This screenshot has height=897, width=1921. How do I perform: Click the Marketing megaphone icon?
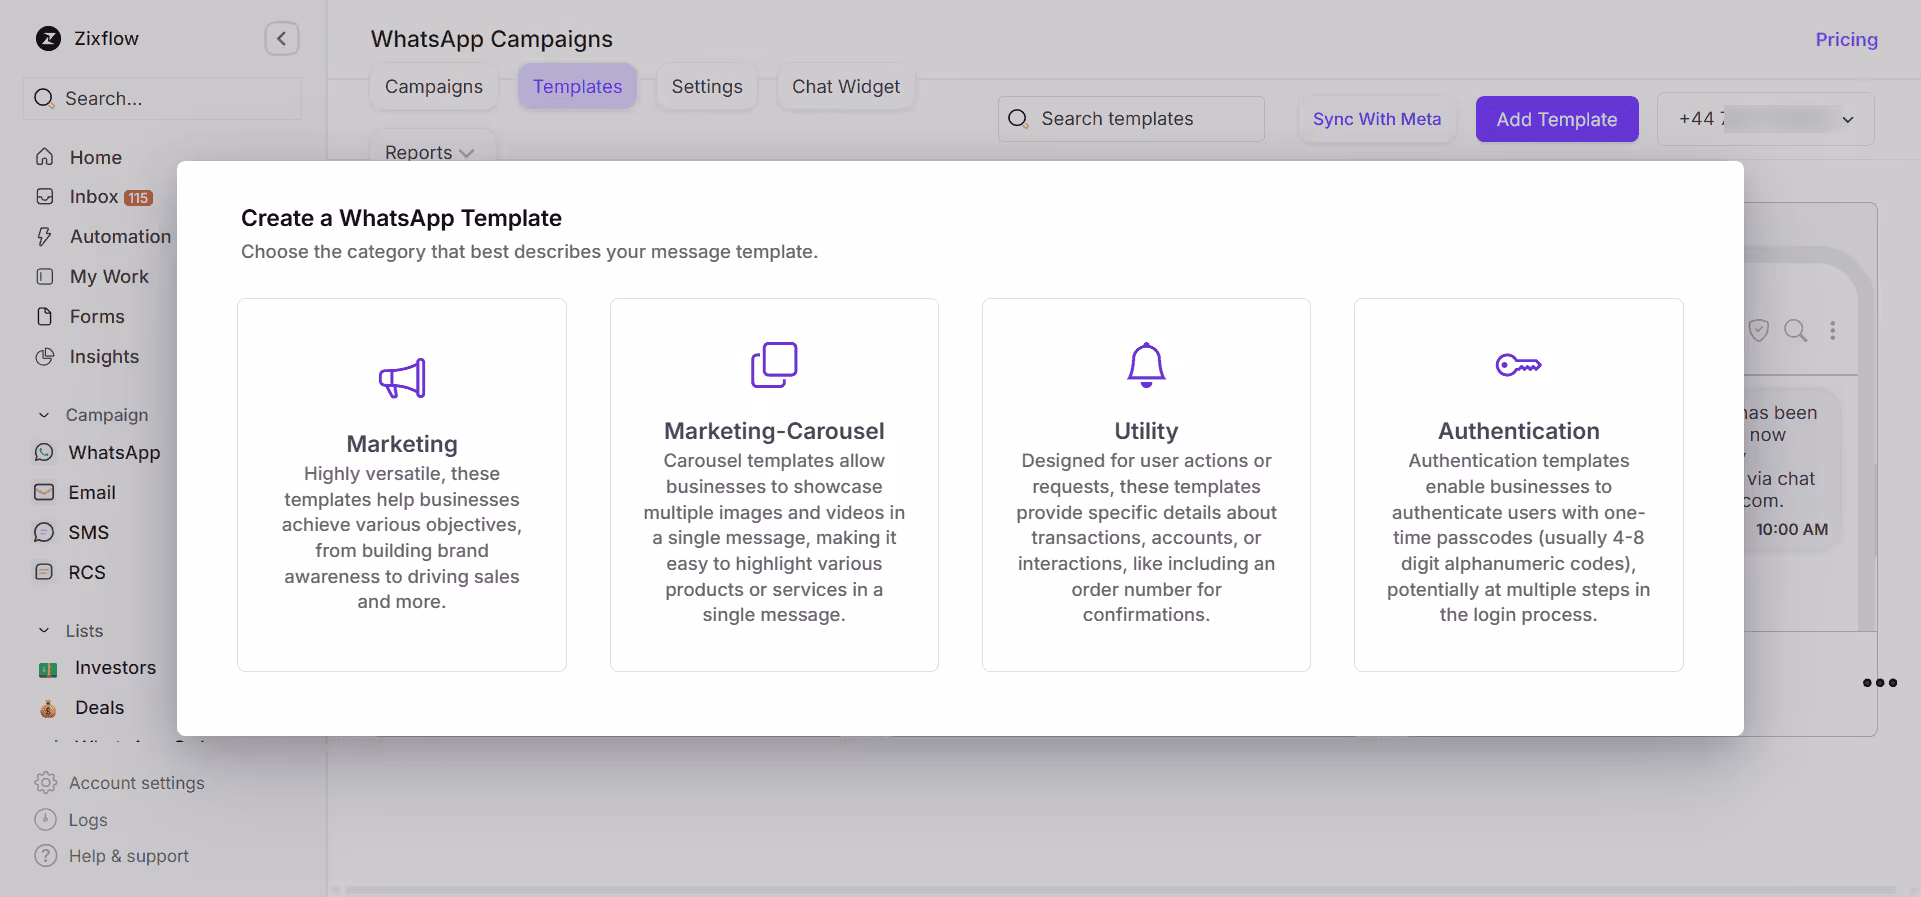point(402,378)
